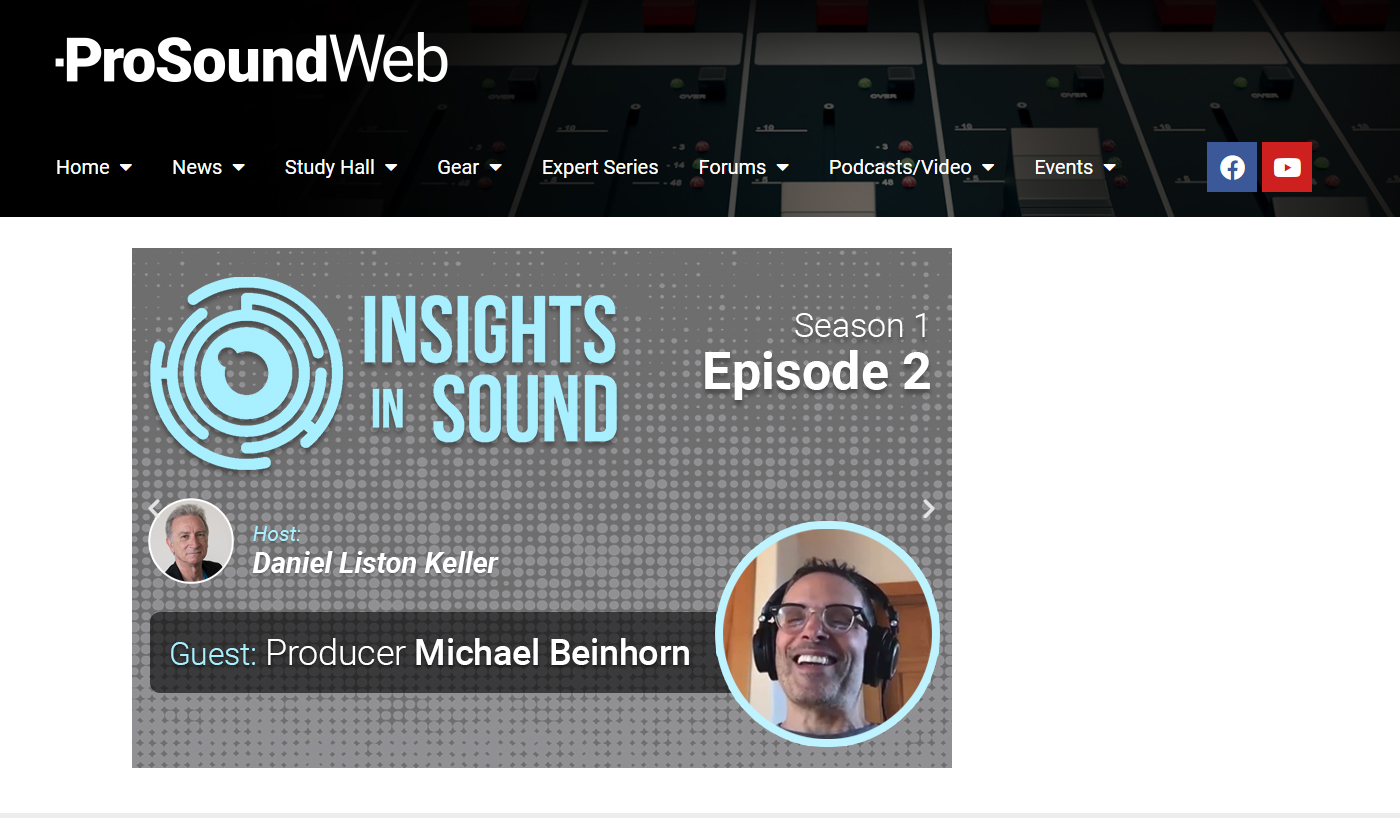
Task: Click guest Michael Beinhorn's round photo
Action: click(x=827, y=634)
